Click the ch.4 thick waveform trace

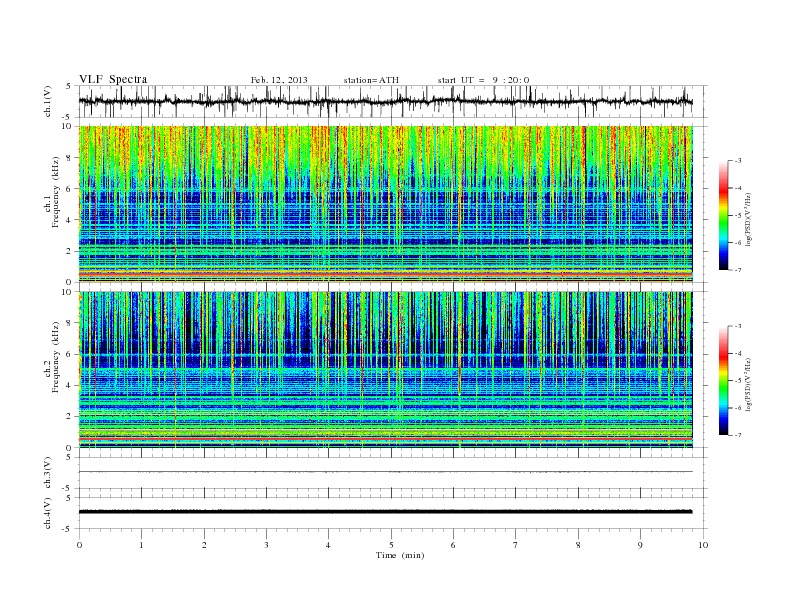[x=385, y=512]
